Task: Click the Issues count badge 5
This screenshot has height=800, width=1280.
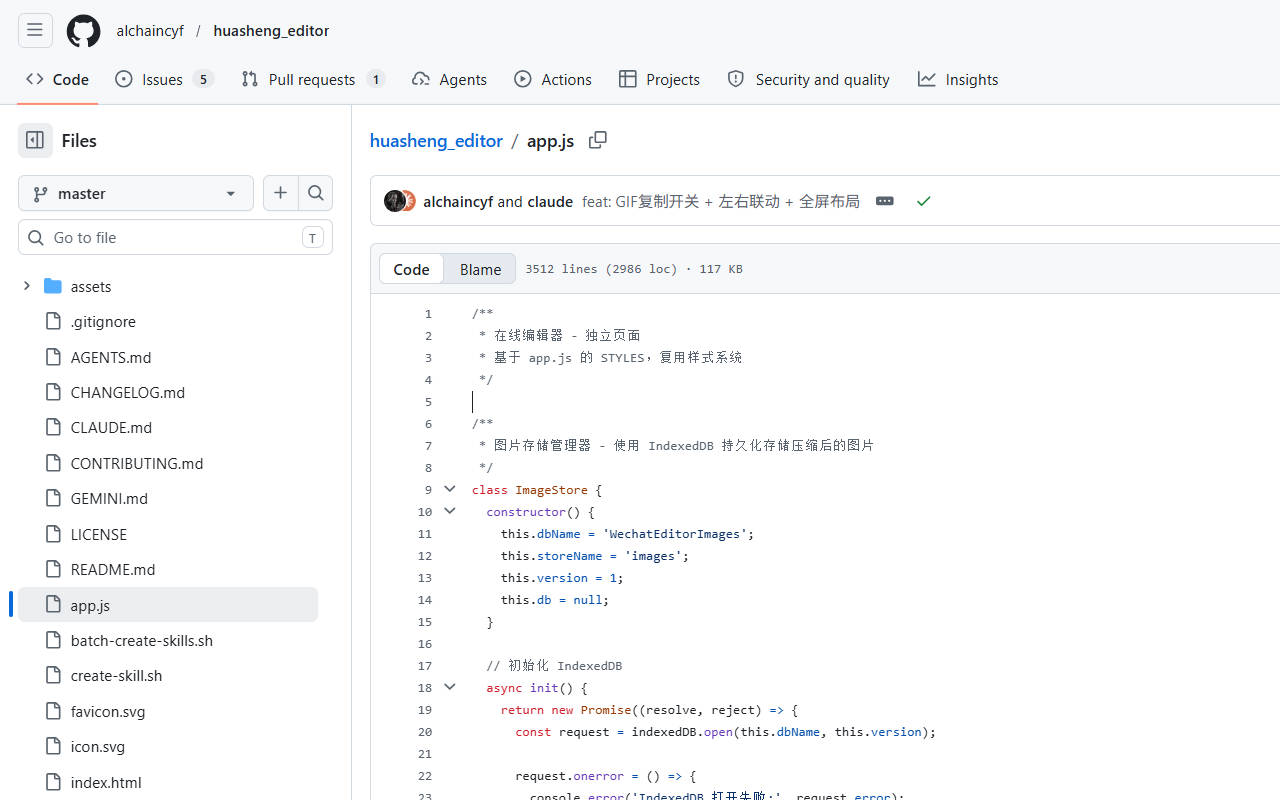Action: point(203,79)
